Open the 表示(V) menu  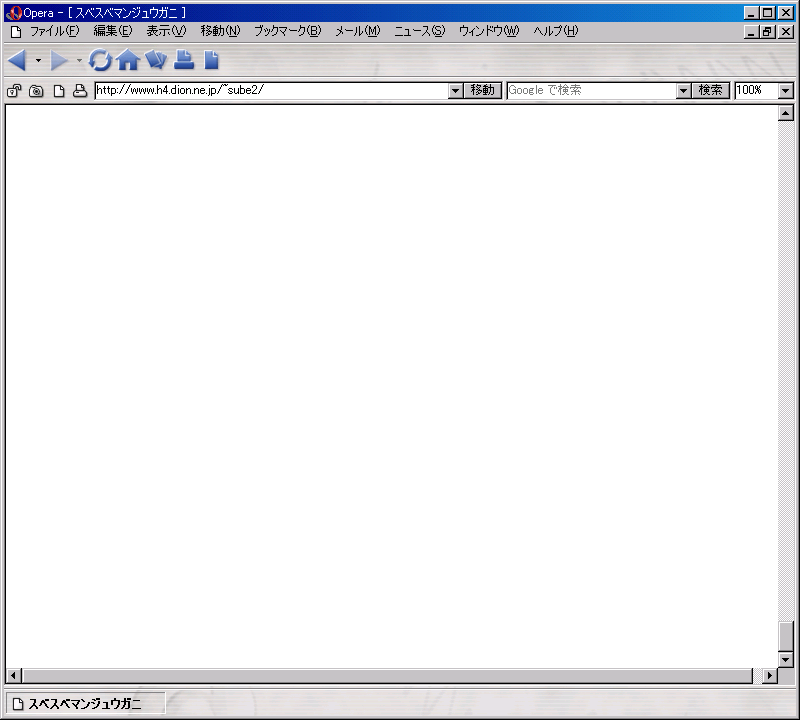click(x=166, y=31)
